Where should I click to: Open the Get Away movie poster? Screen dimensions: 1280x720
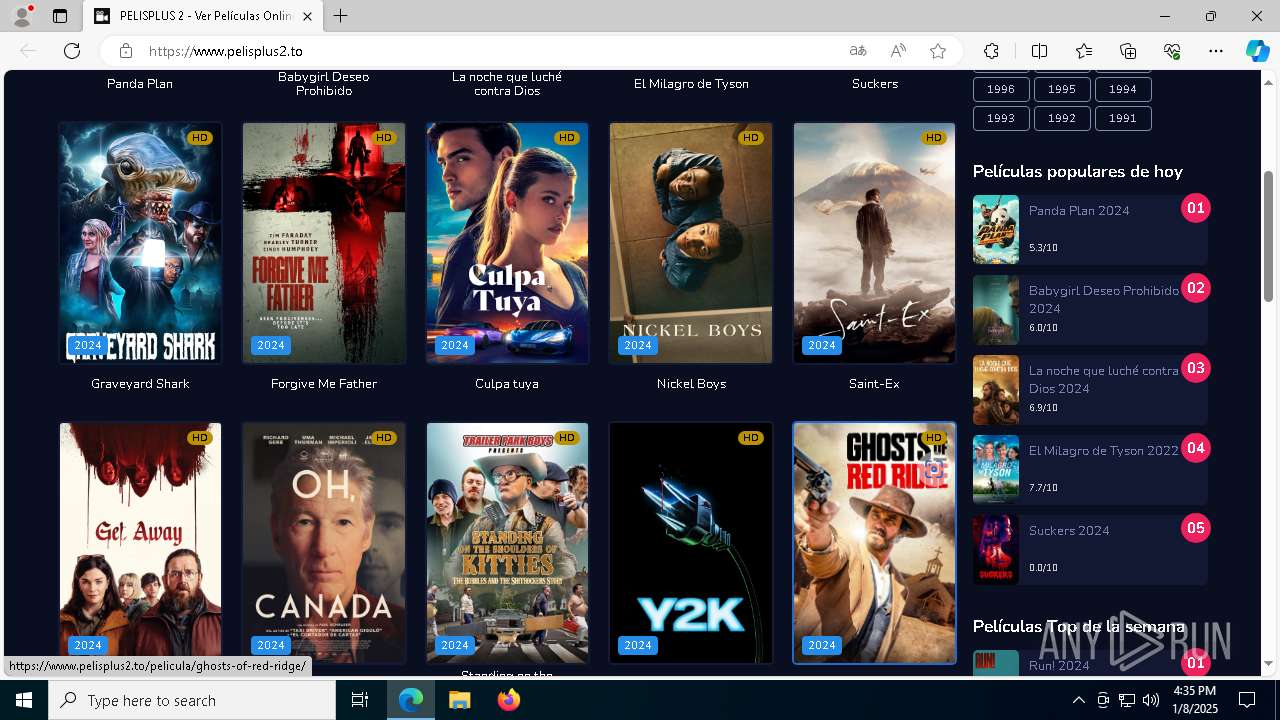(140, 543)
